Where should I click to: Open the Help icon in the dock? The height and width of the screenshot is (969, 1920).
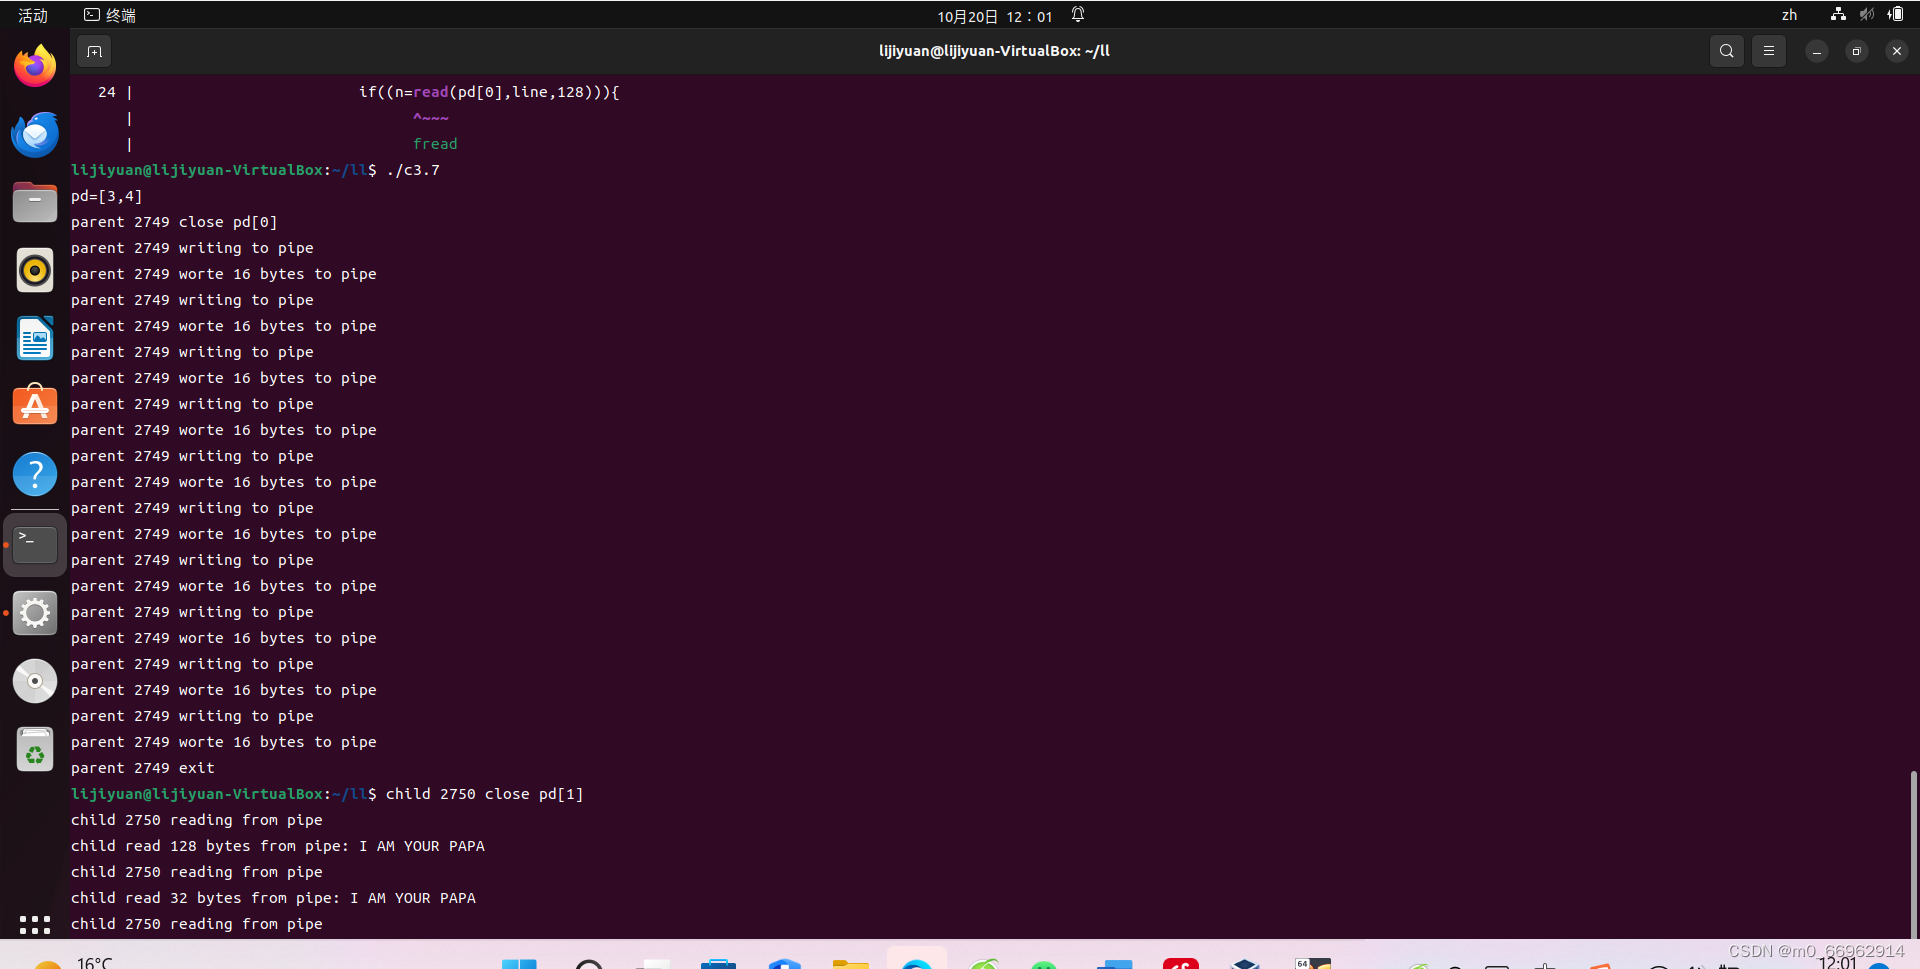click(x=35, y=474)
